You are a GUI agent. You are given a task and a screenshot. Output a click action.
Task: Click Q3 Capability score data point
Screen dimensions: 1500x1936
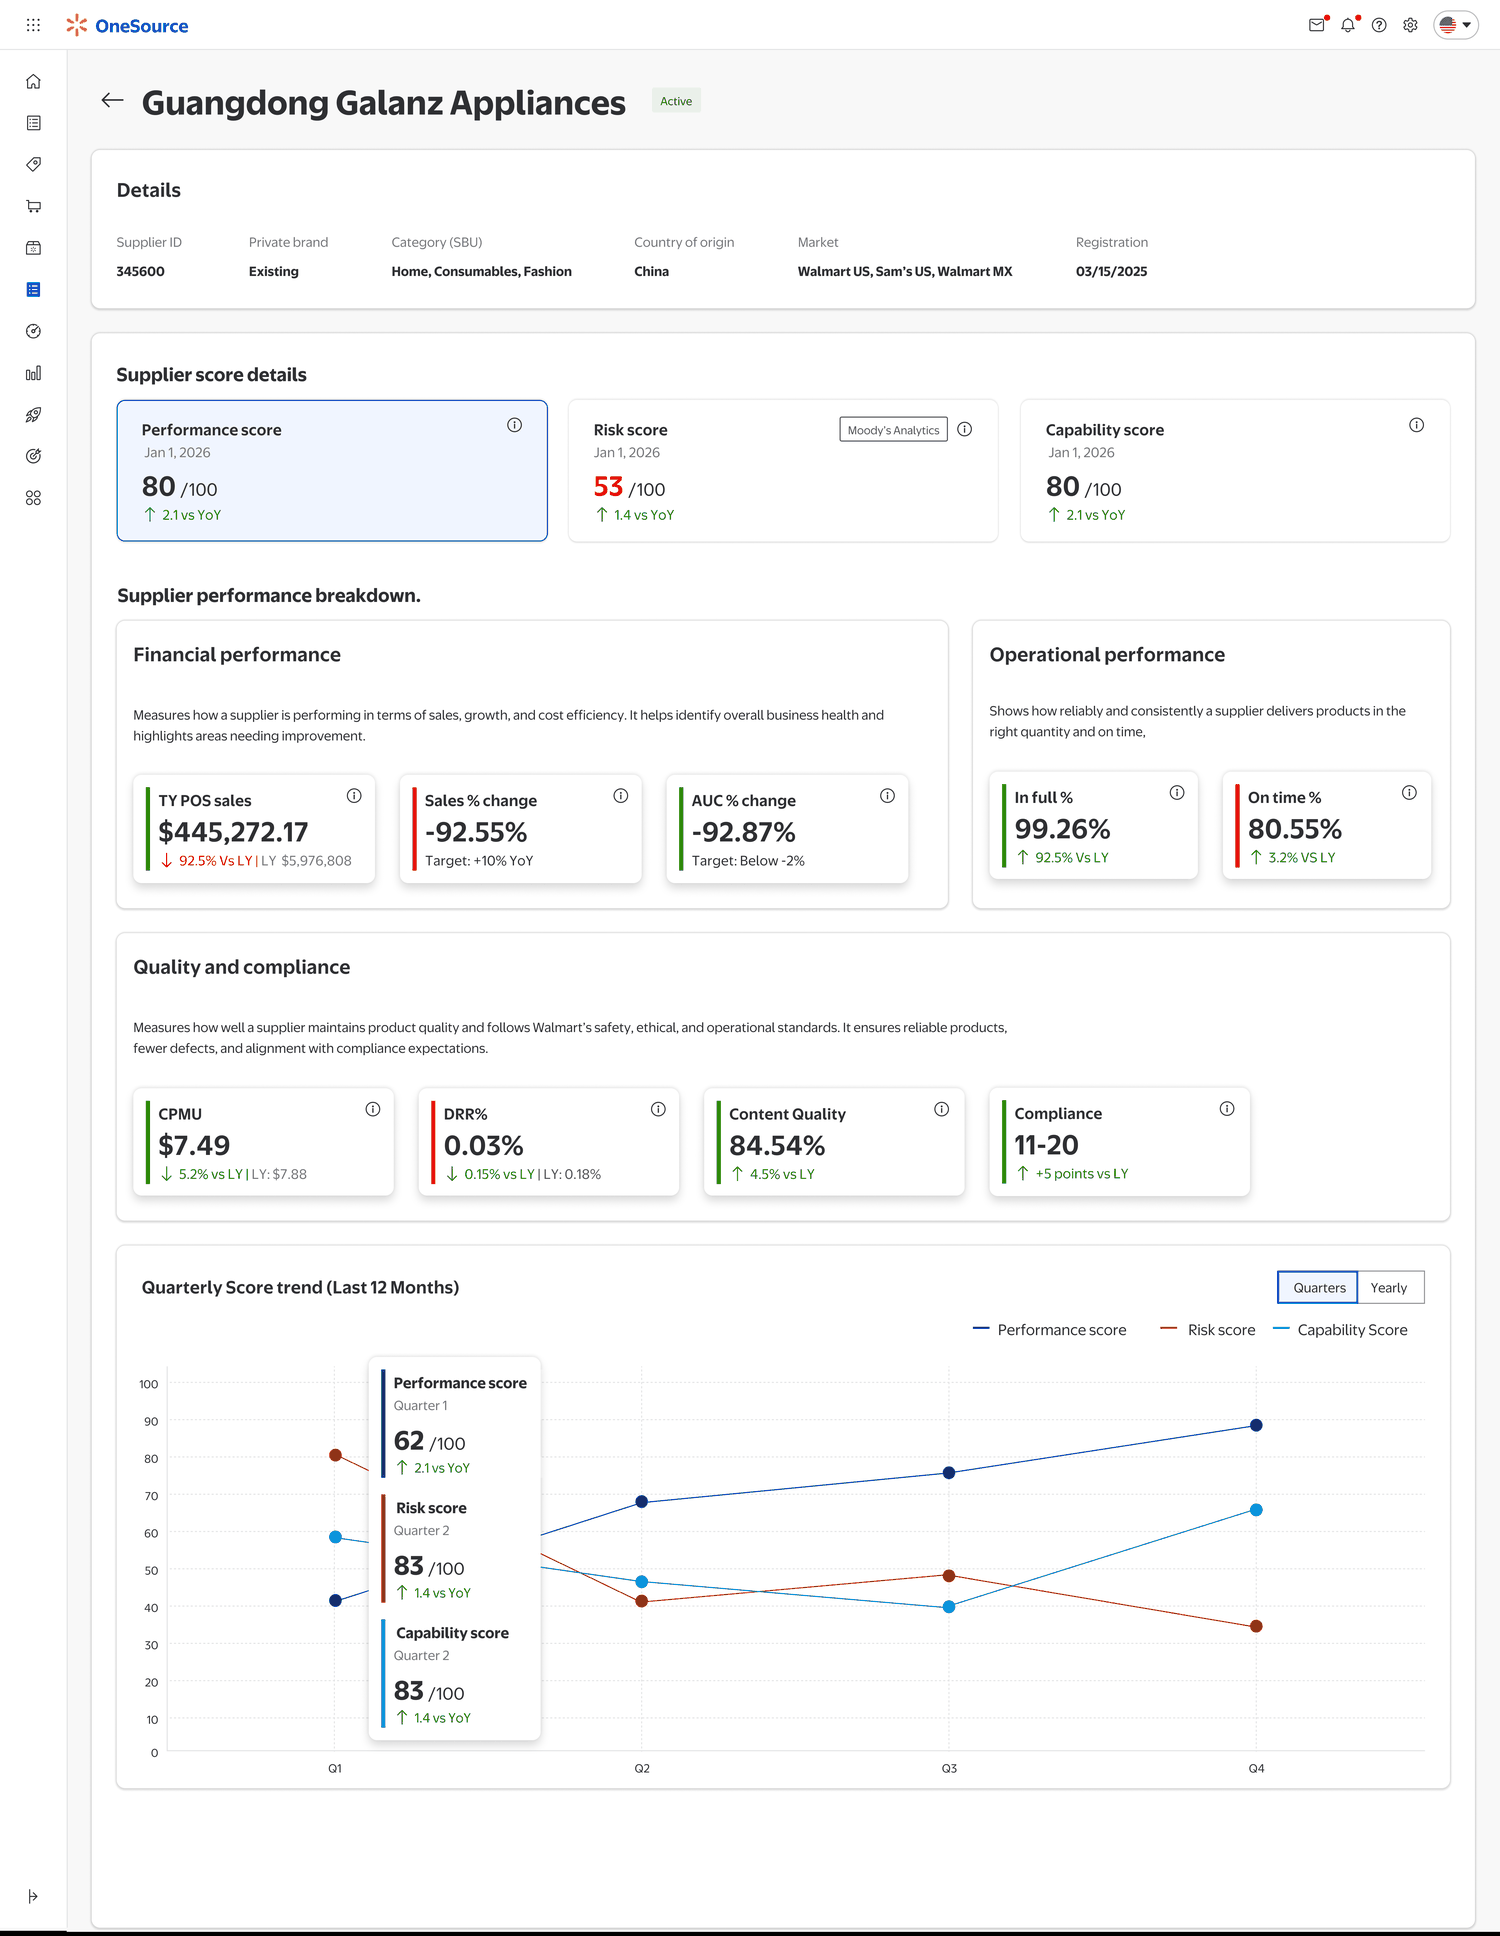(x=949, y=1607)
